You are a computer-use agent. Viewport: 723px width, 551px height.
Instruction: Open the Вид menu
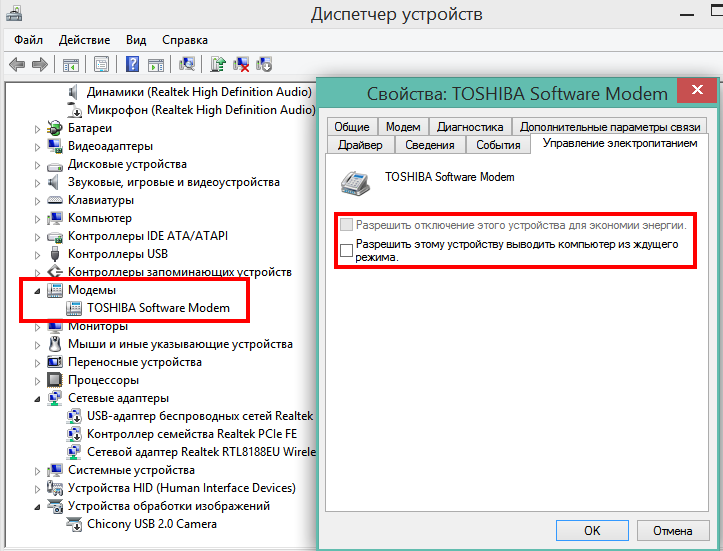[136, 40]
